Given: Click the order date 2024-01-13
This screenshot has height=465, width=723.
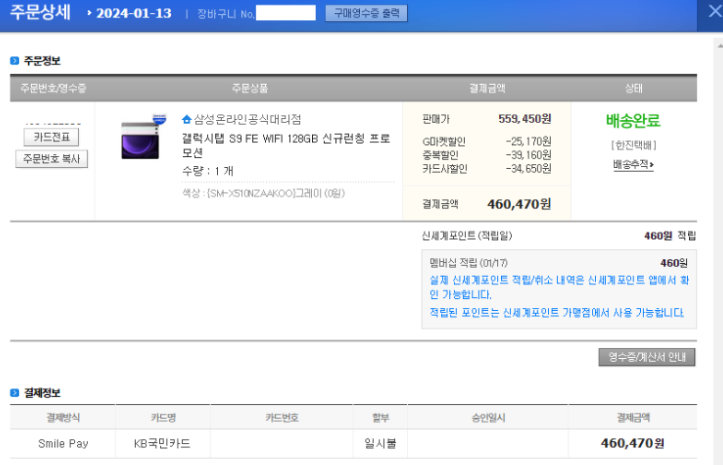Looking at the screenshot, I should coord(133,13).
